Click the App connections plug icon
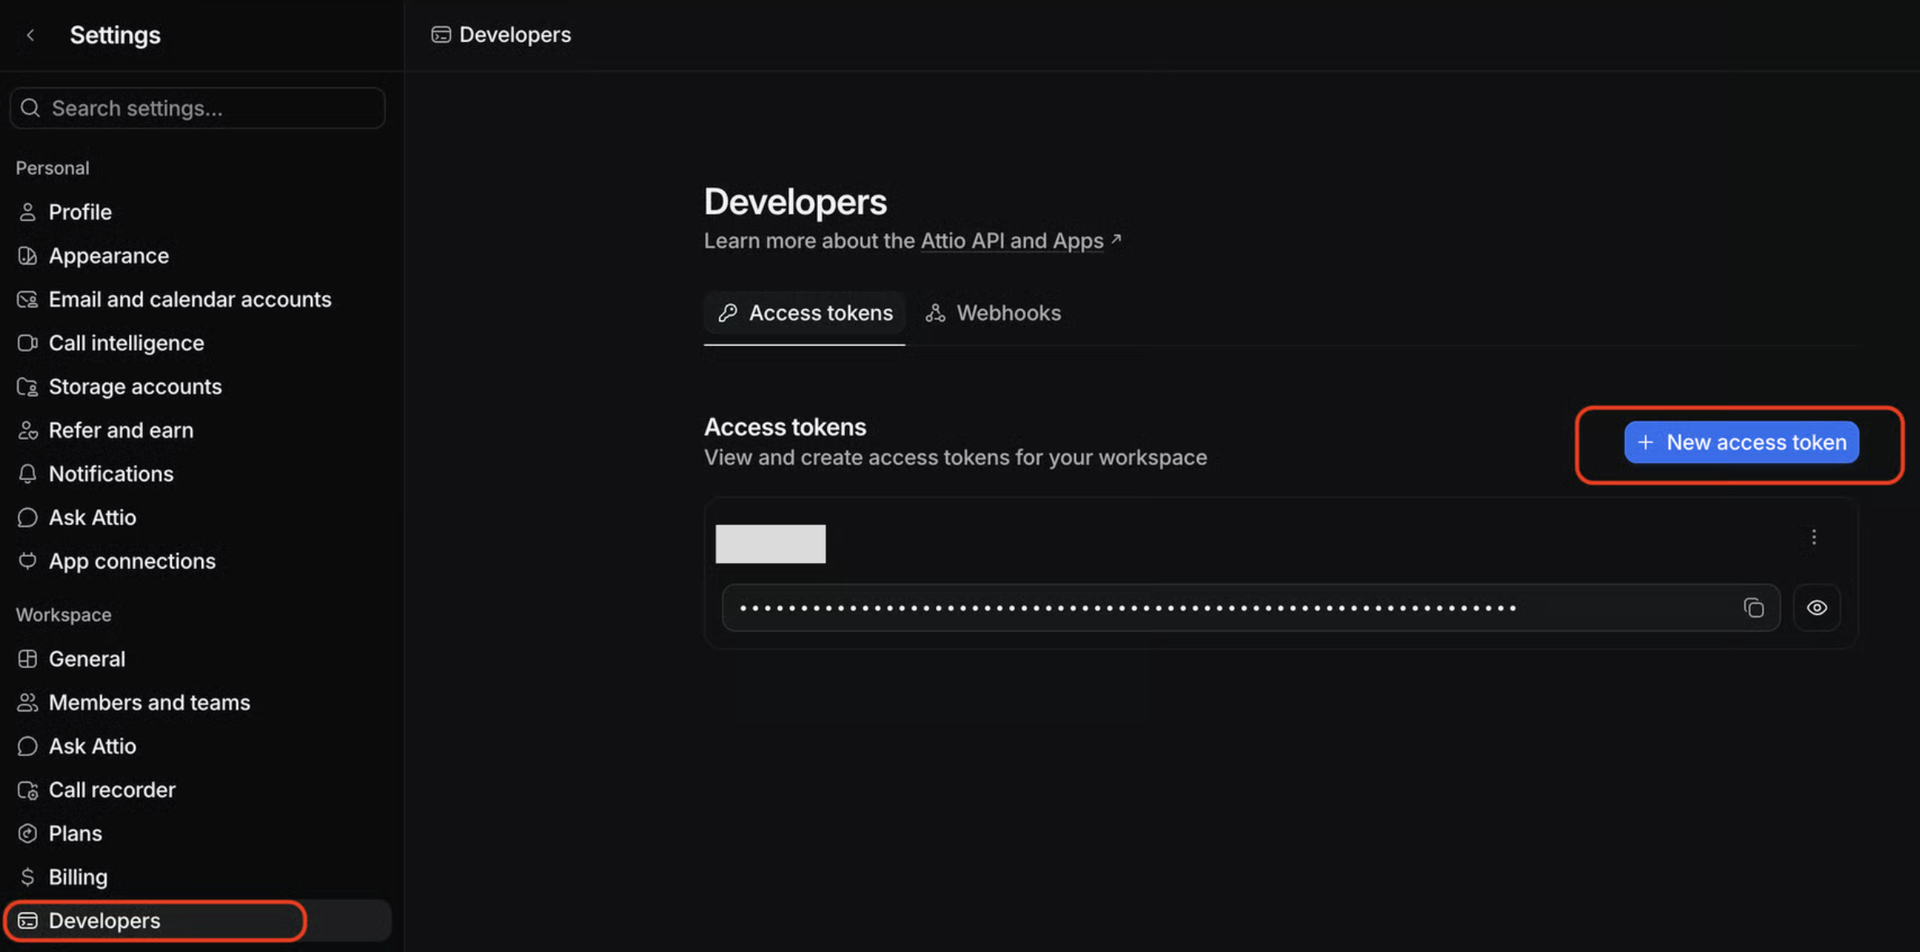Viewport: 1920px width, 952px height. tap(27, 561)
